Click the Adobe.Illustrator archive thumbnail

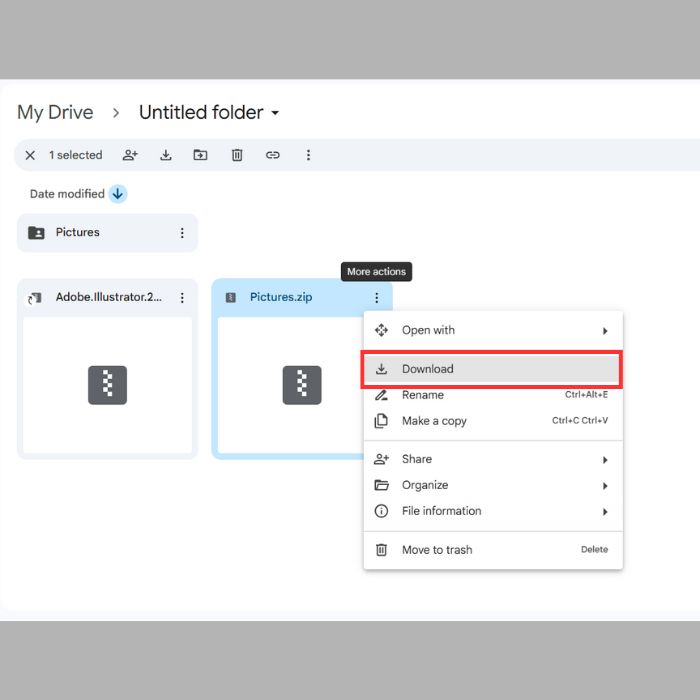(x=107, y=385)
